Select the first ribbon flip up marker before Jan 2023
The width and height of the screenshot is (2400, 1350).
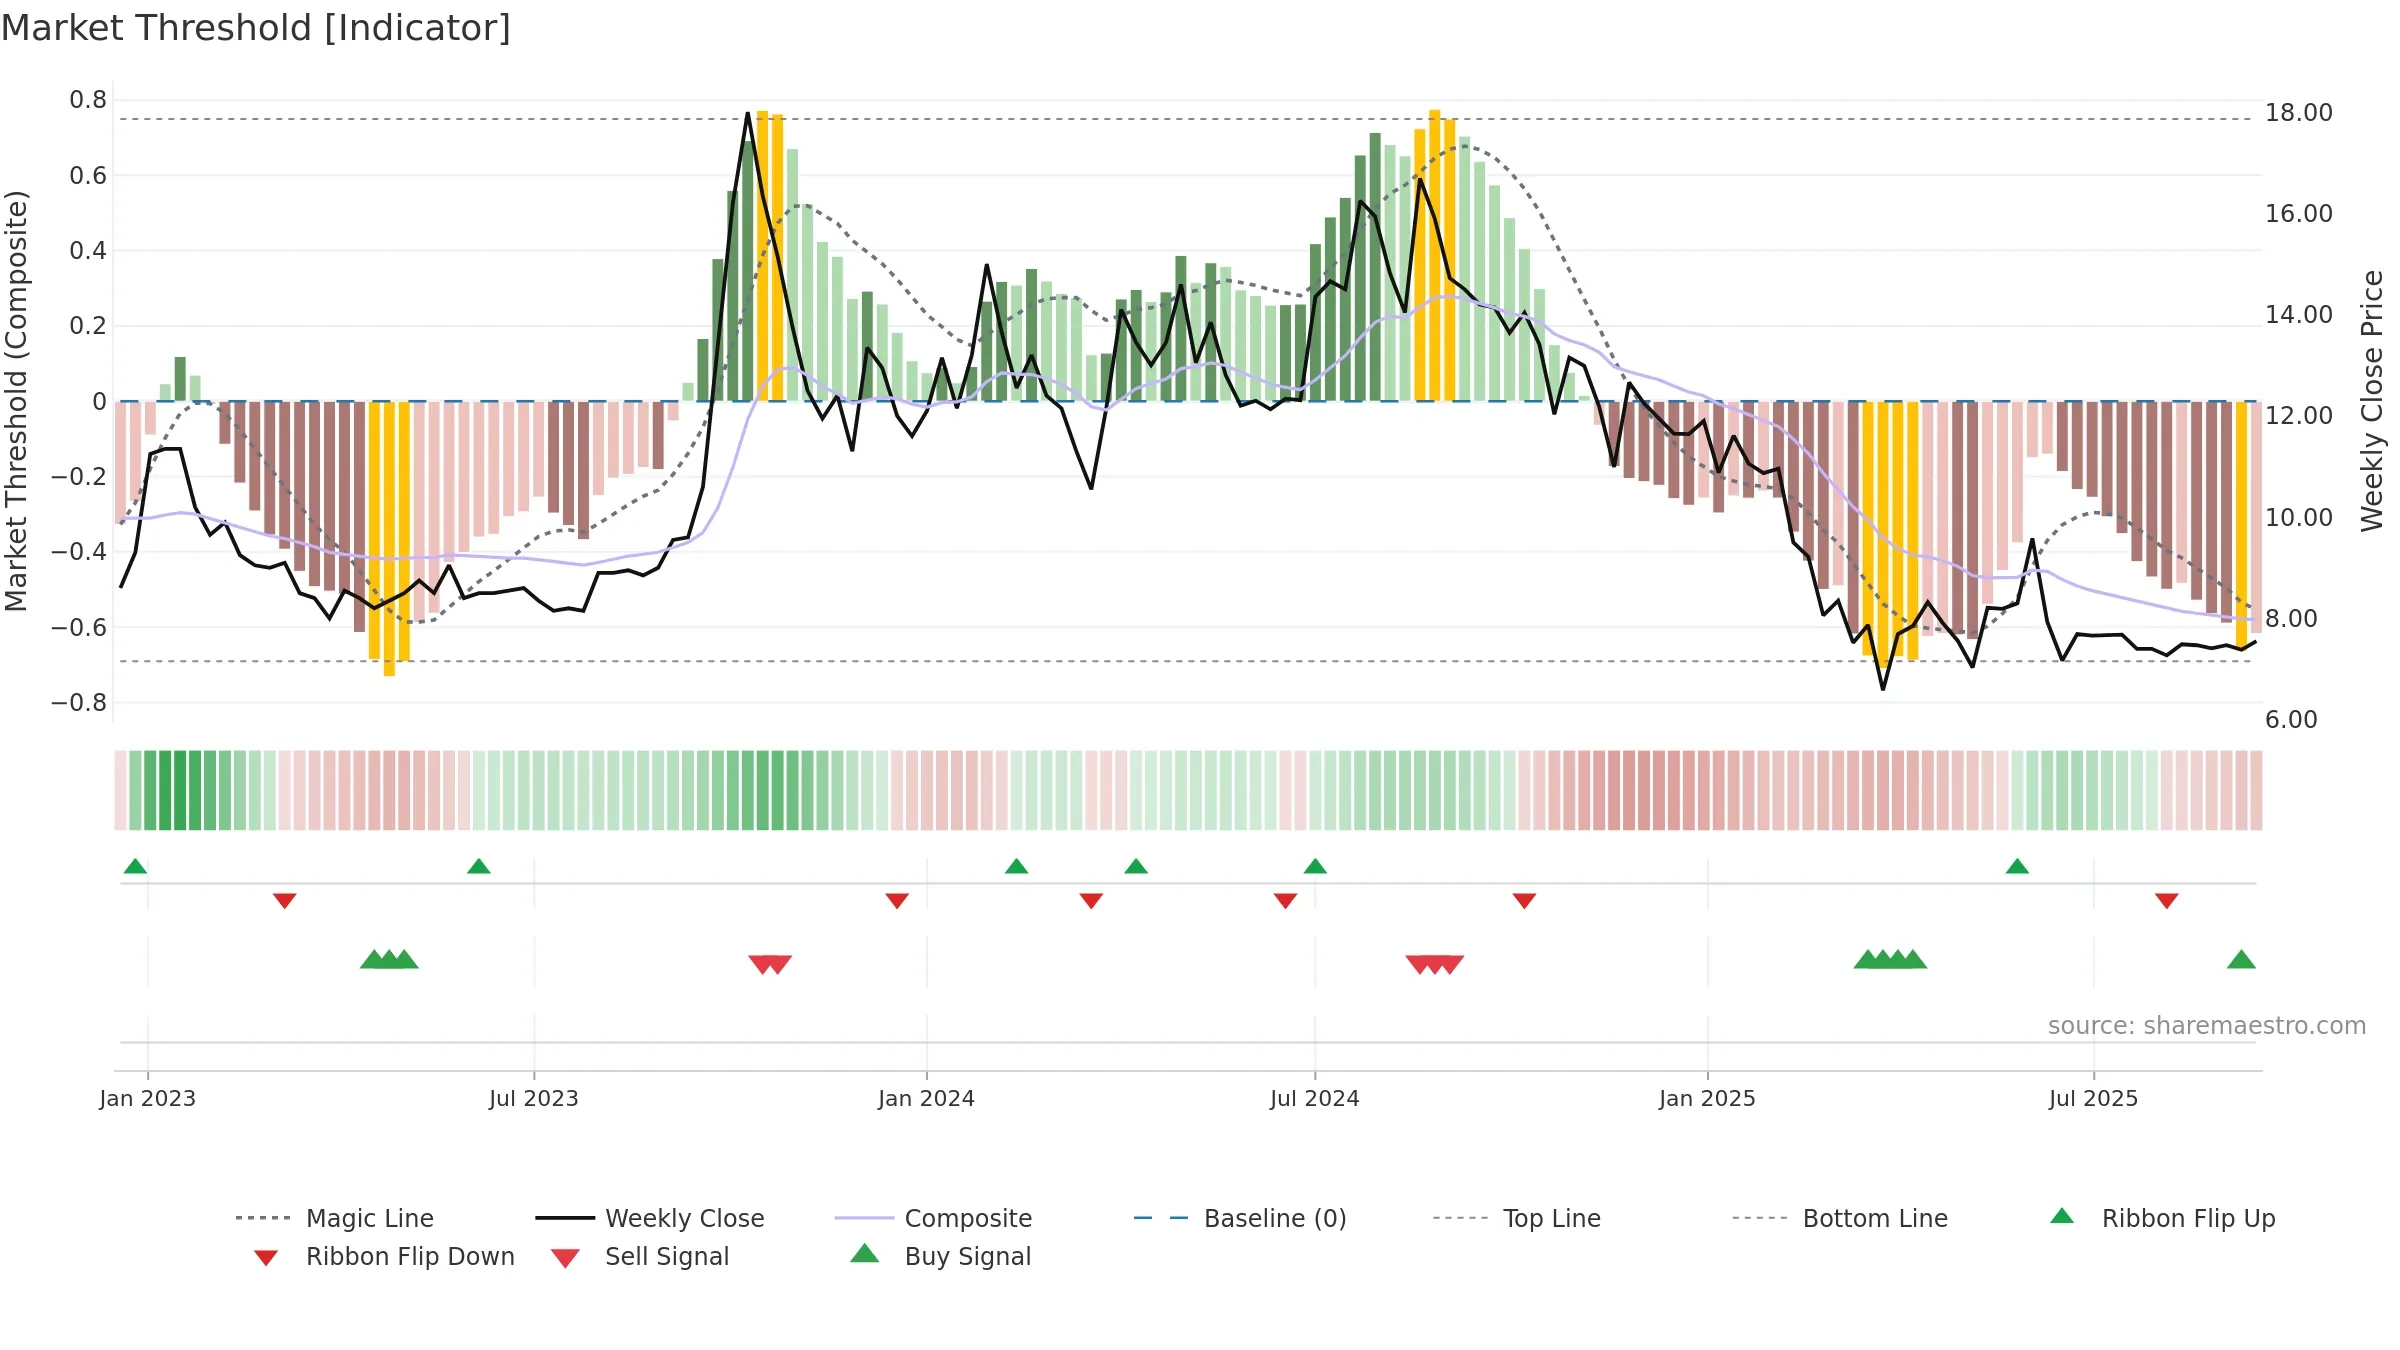135,866
